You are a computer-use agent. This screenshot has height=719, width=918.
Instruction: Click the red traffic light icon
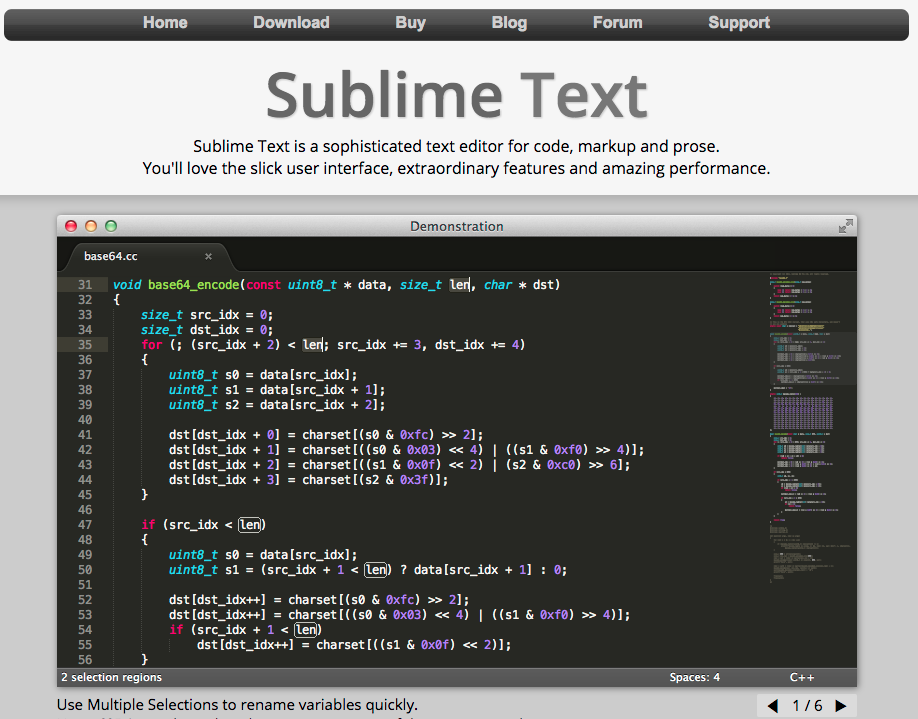[70, 225]
